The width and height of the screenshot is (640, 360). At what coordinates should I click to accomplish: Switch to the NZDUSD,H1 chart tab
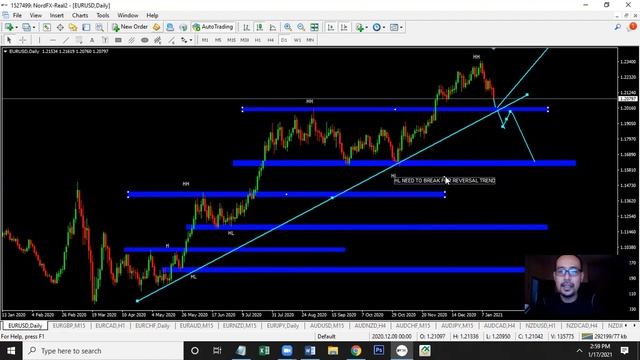coord(540,326)
